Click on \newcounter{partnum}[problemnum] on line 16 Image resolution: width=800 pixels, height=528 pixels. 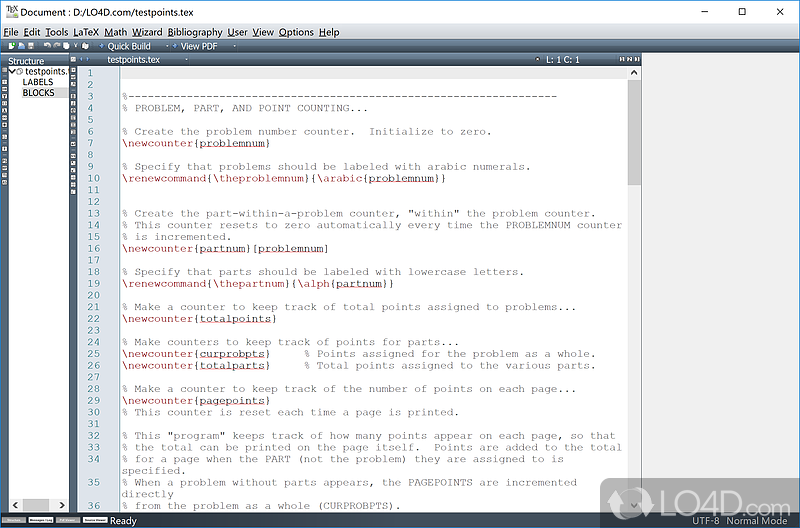pyautogui.click(x=225, y=248)
